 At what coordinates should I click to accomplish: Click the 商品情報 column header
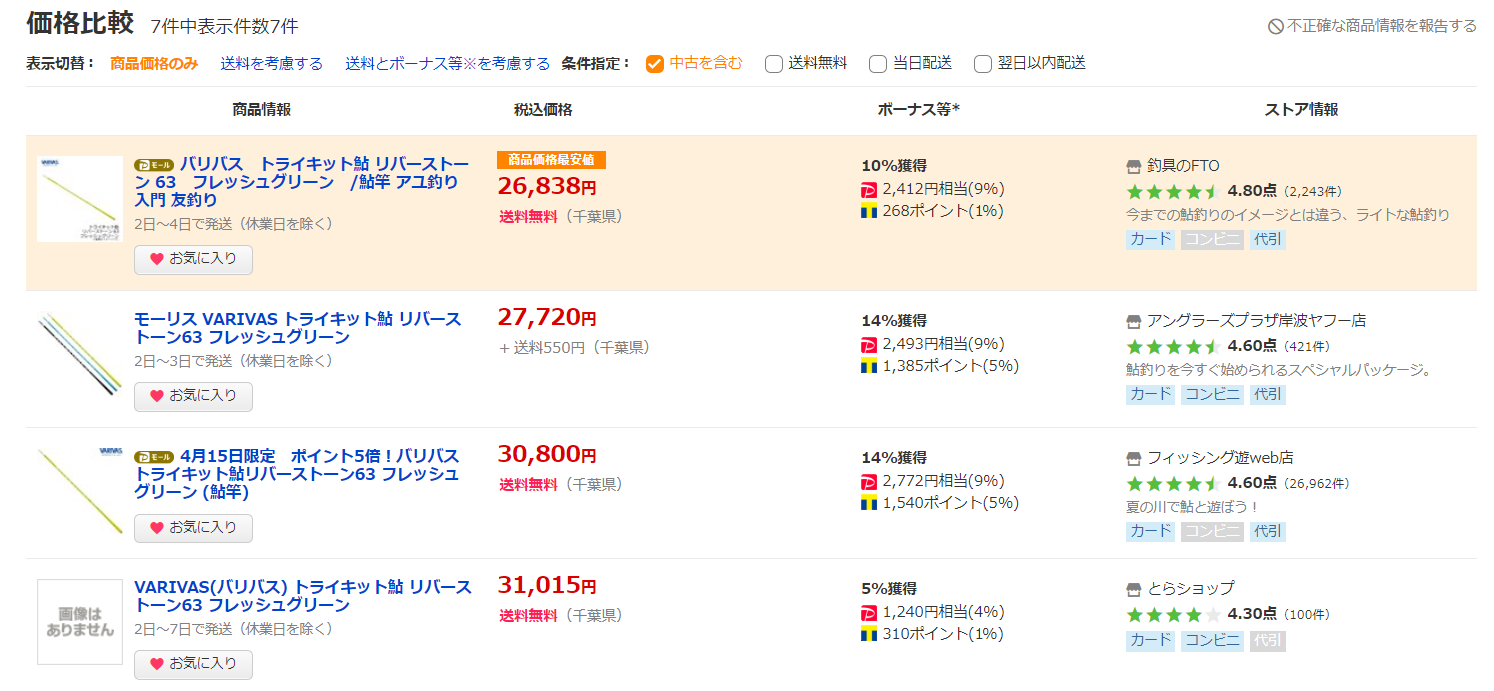[262, 110]
